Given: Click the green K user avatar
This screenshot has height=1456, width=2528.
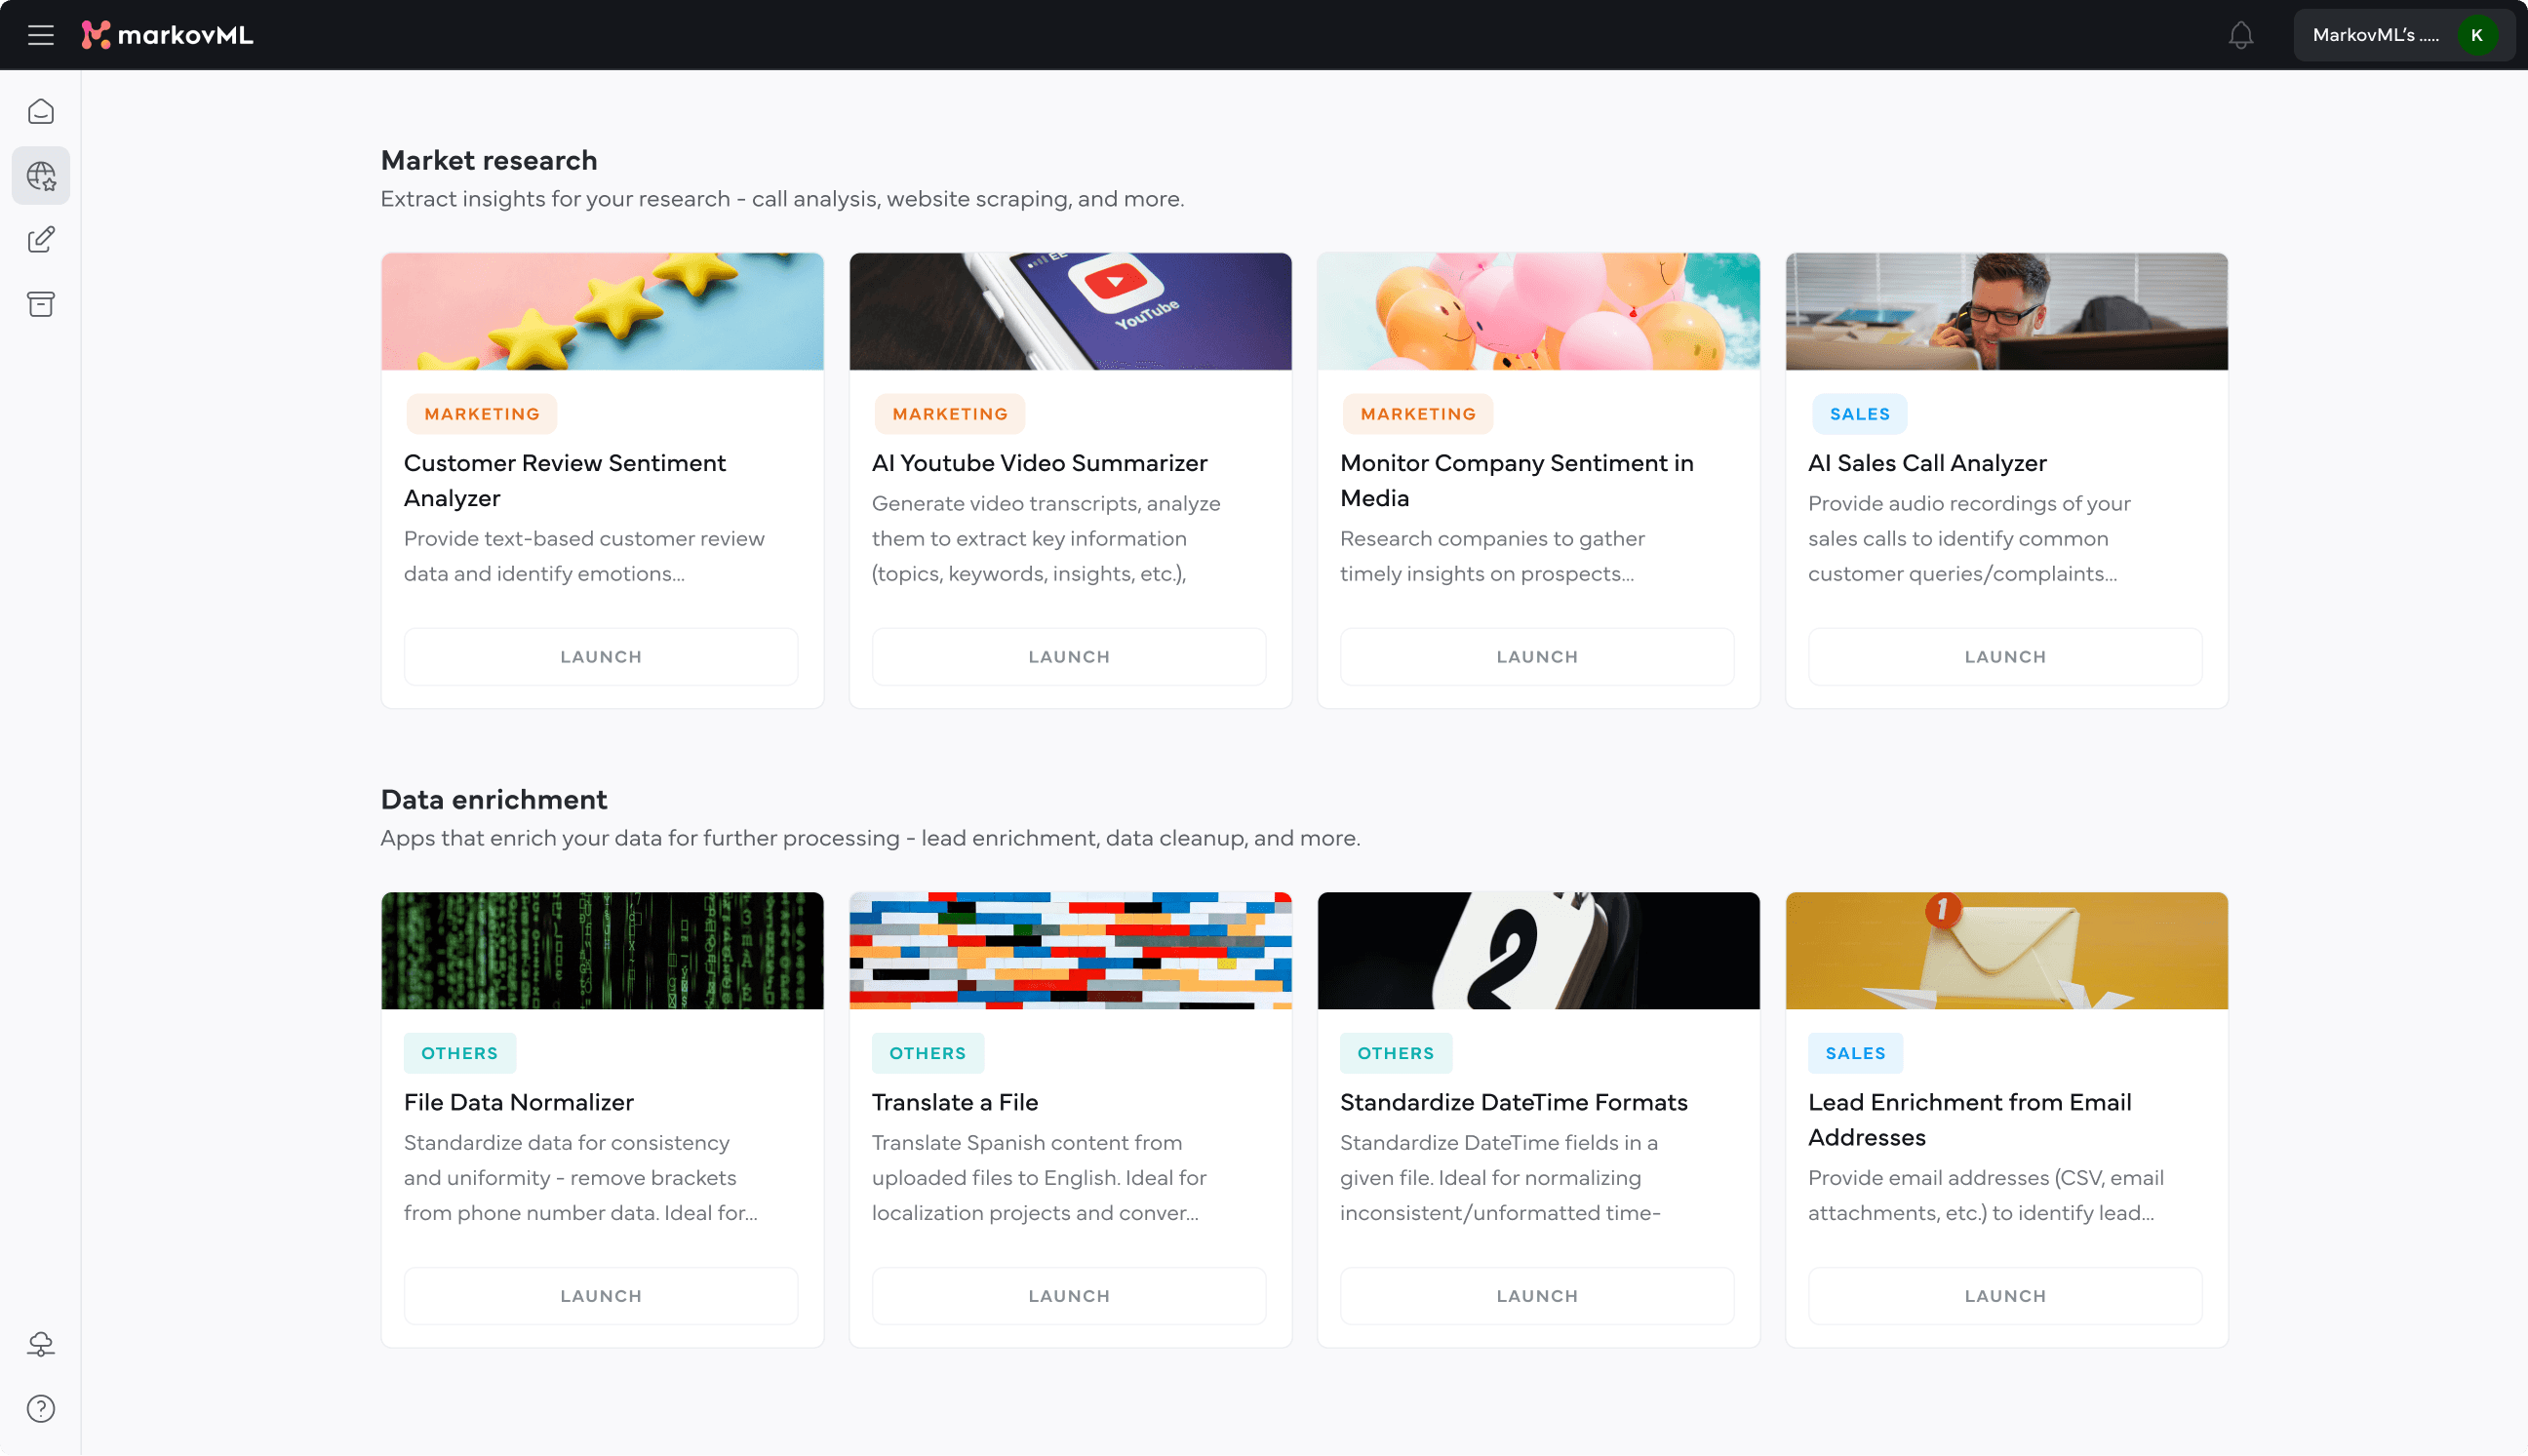Looking at the screenshot, I should (x=2476, y=35).
